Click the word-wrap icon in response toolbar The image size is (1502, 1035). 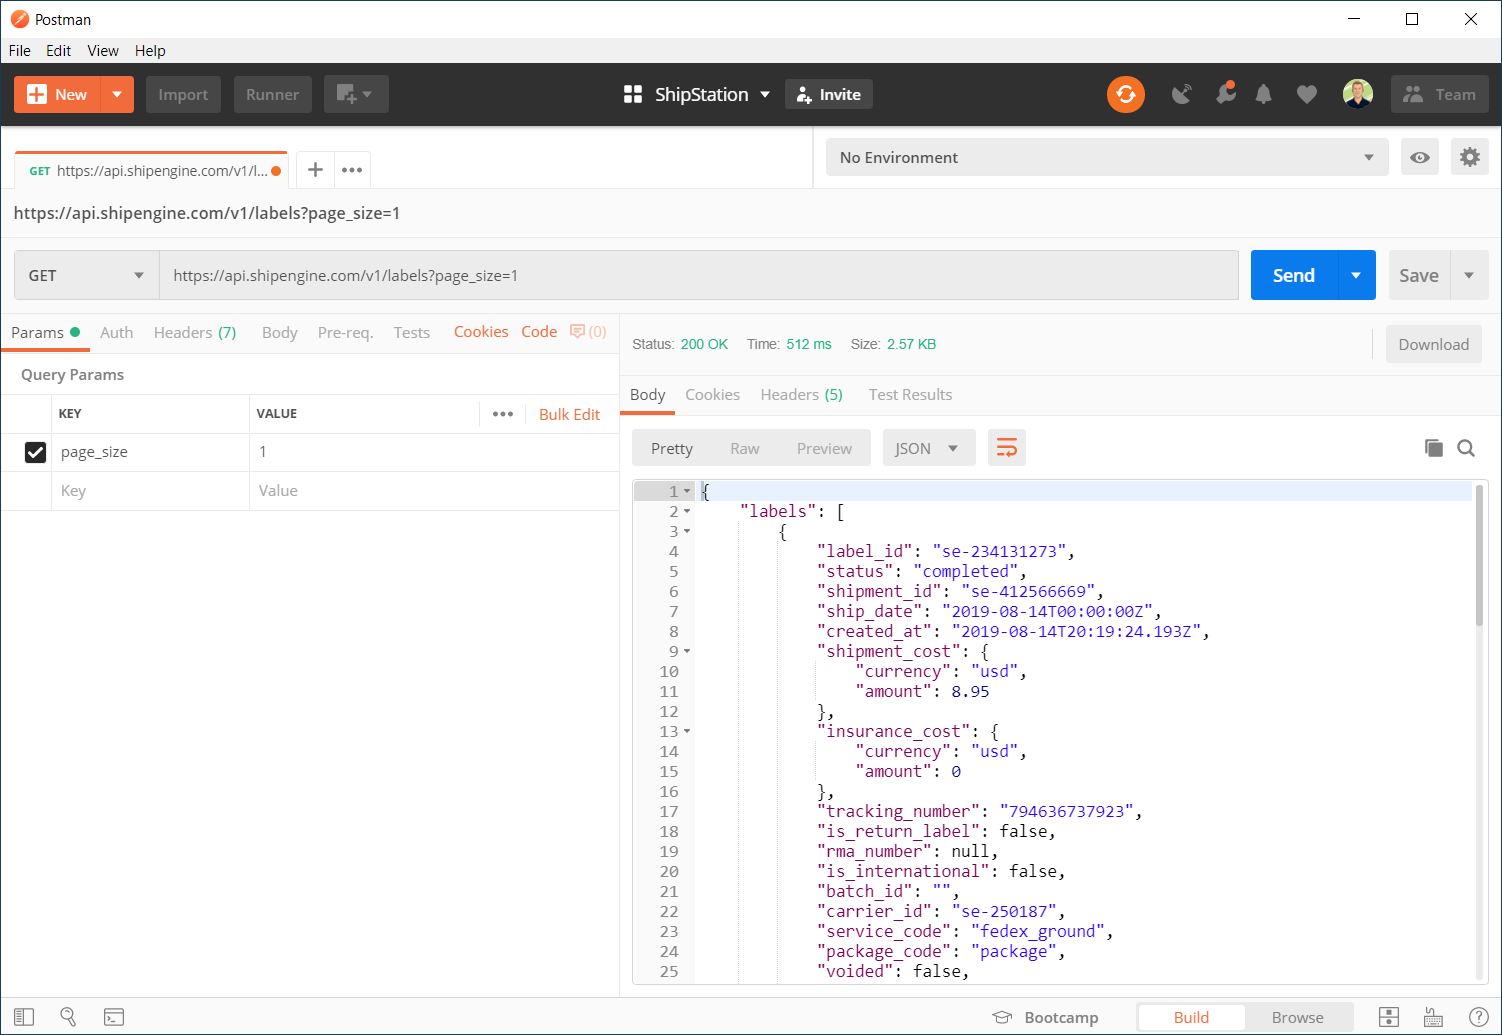1006,448
